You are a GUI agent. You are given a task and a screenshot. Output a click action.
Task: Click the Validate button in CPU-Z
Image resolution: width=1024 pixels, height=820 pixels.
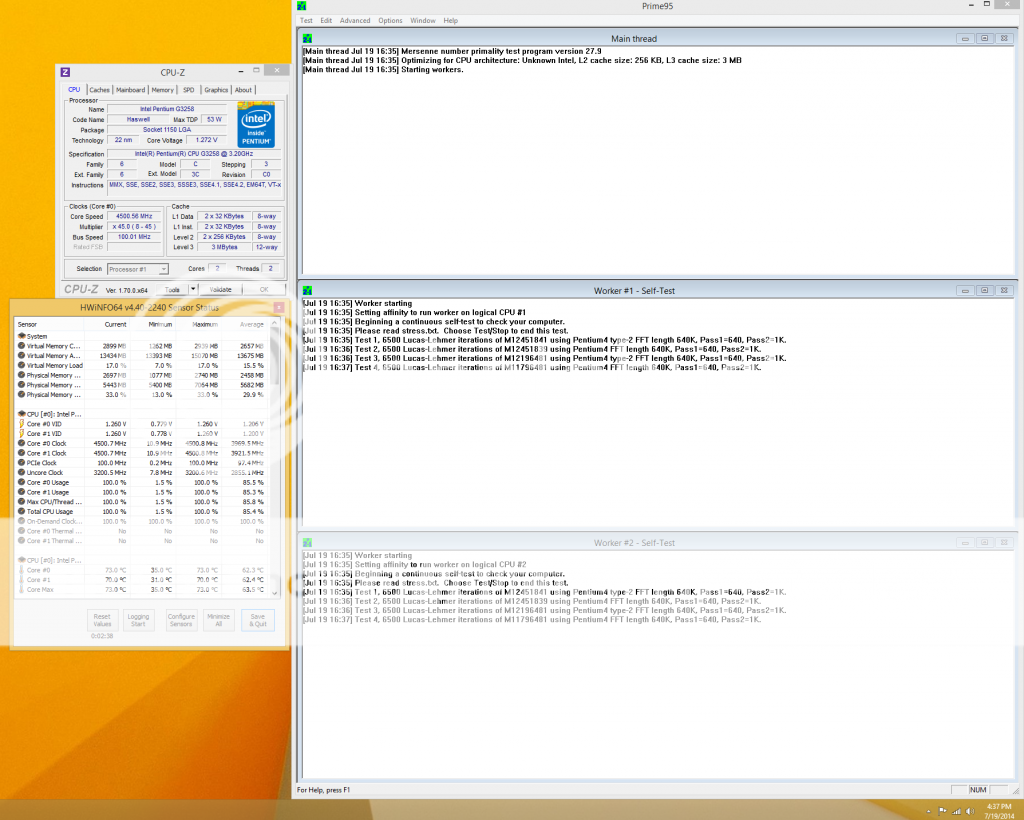[x=221, y=290]
